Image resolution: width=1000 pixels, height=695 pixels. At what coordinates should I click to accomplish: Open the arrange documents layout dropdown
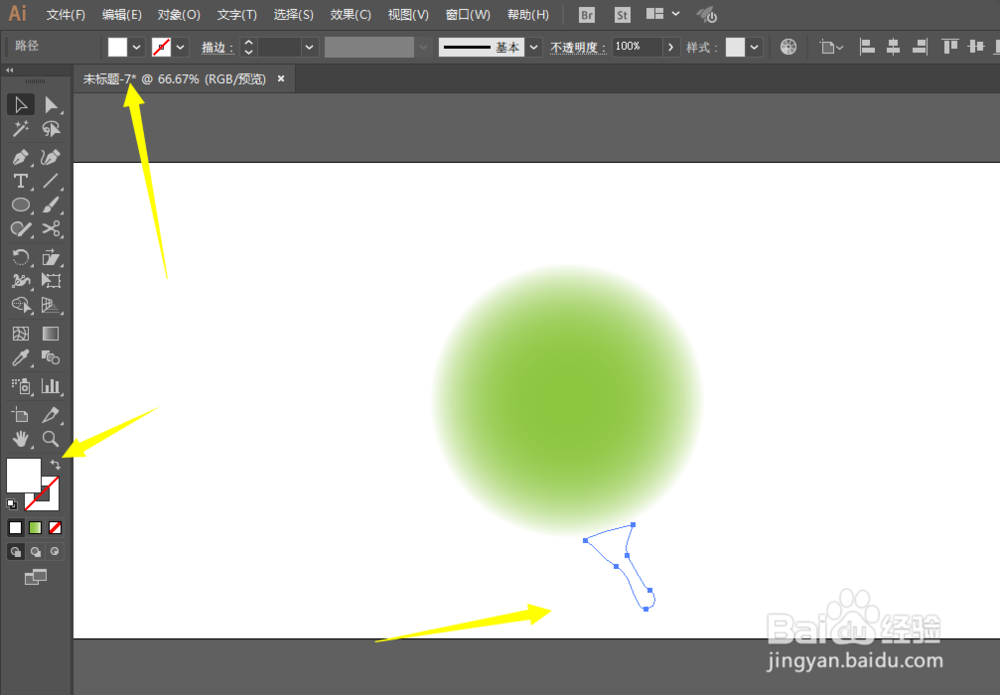coord(663,14)
